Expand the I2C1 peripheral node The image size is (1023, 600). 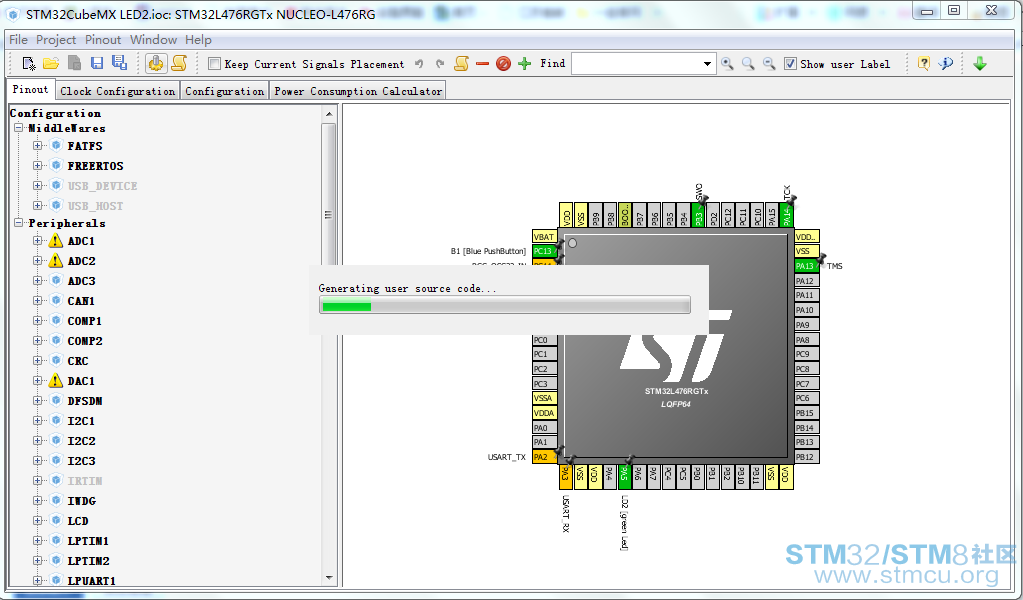coord(37,421)
